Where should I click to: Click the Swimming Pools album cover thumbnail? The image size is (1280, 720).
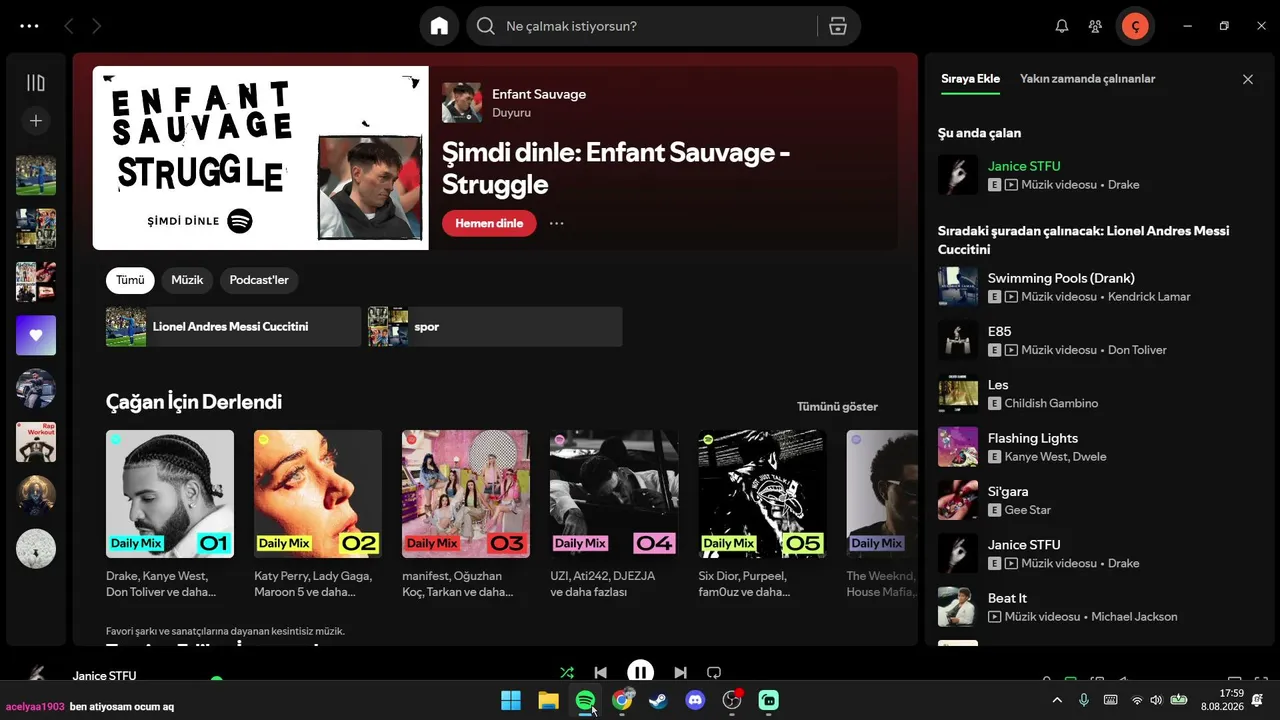[958, 286]
